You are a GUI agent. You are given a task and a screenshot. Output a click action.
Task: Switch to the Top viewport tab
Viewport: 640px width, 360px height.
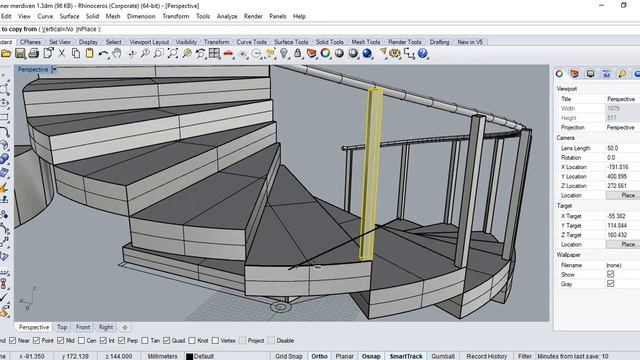coord(62,327)
